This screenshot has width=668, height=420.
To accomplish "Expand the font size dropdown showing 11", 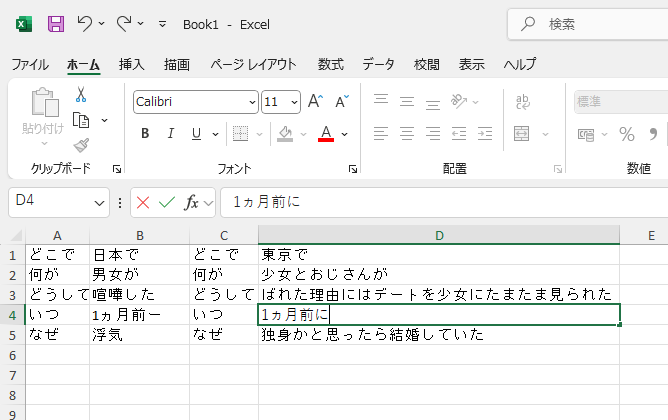I will coord(295,102).
